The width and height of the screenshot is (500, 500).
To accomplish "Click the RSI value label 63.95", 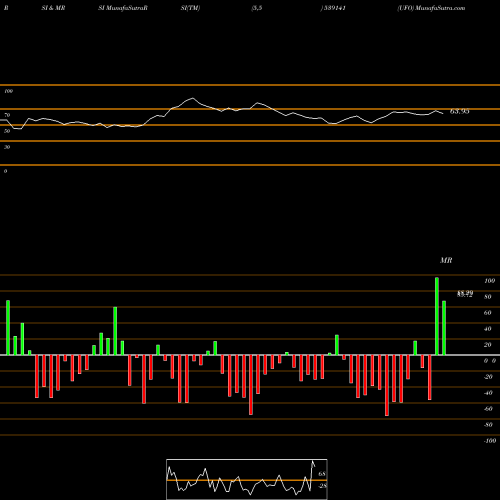I will point(460,111).
